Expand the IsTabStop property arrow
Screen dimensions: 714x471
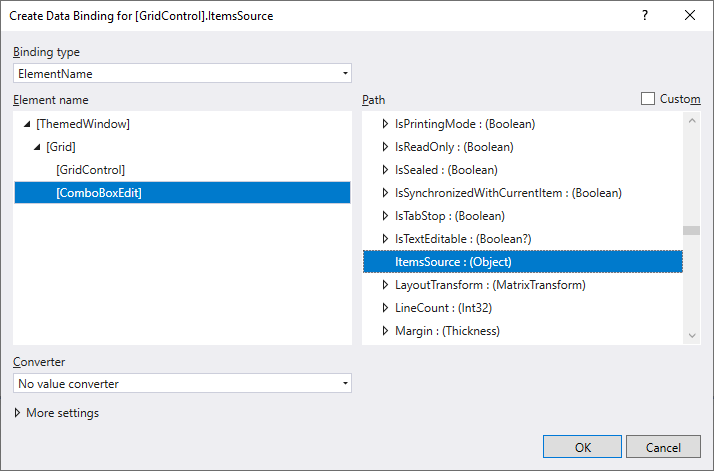coord(385,216)
